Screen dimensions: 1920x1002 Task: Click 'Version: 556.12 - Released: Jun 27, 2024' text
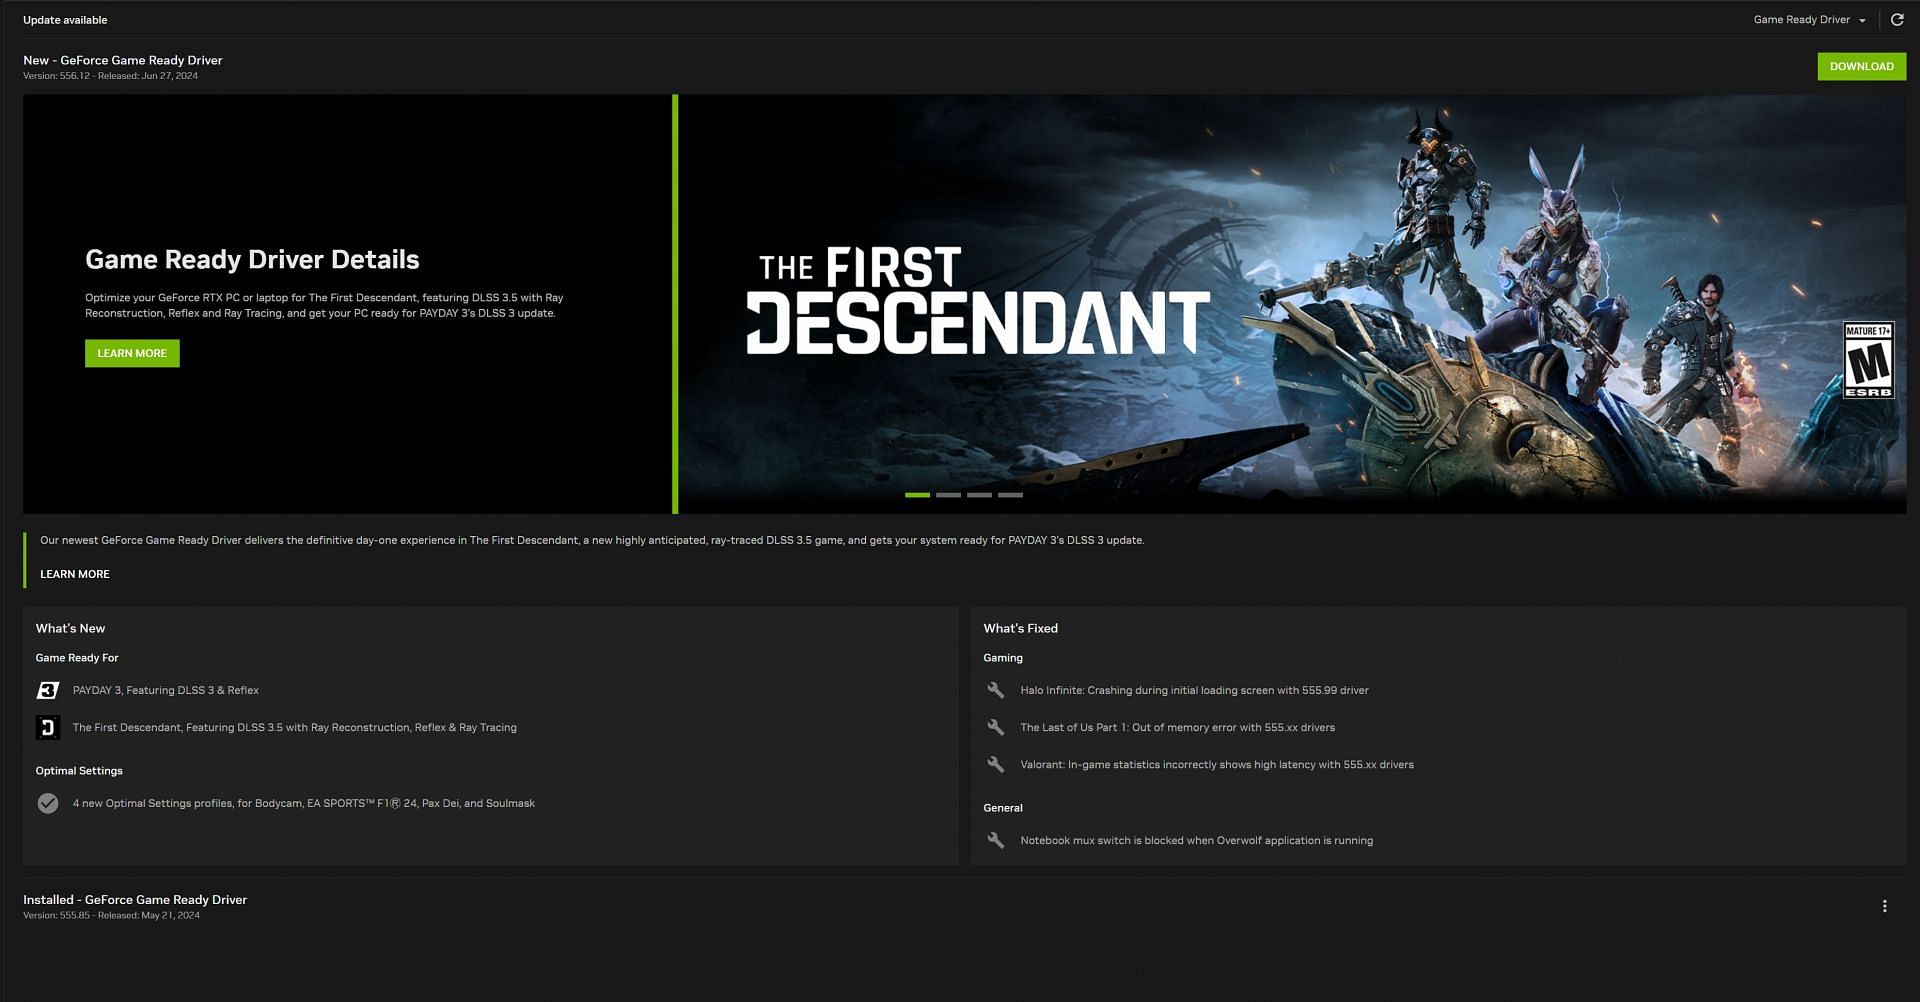pyautogui.click(x=110, y=76)
